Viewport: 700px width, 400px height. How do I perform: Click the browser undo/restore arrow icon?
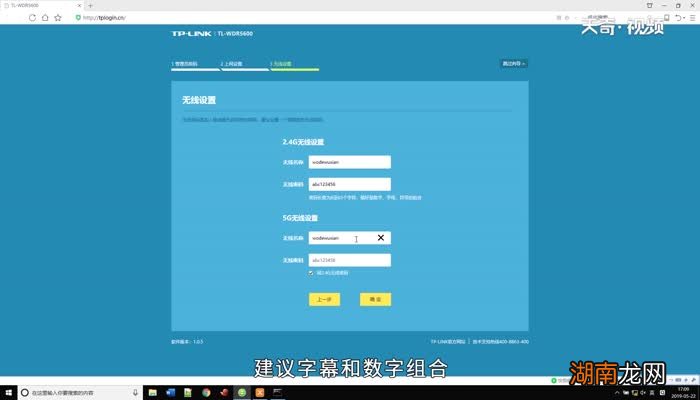tap(678, 18)
